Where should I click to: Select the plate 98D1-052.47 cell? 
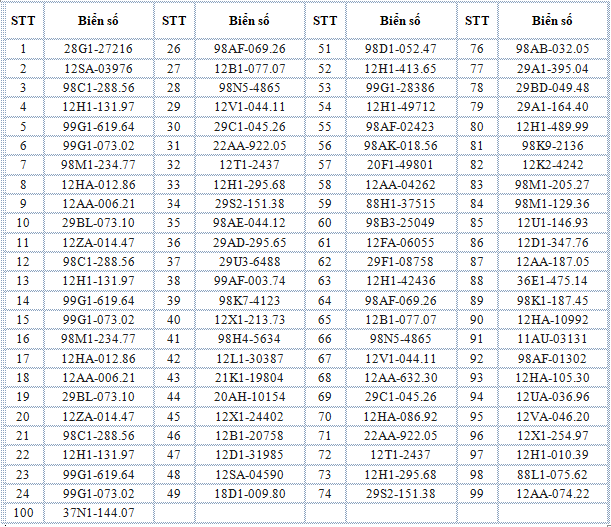(x=400, y=48)
